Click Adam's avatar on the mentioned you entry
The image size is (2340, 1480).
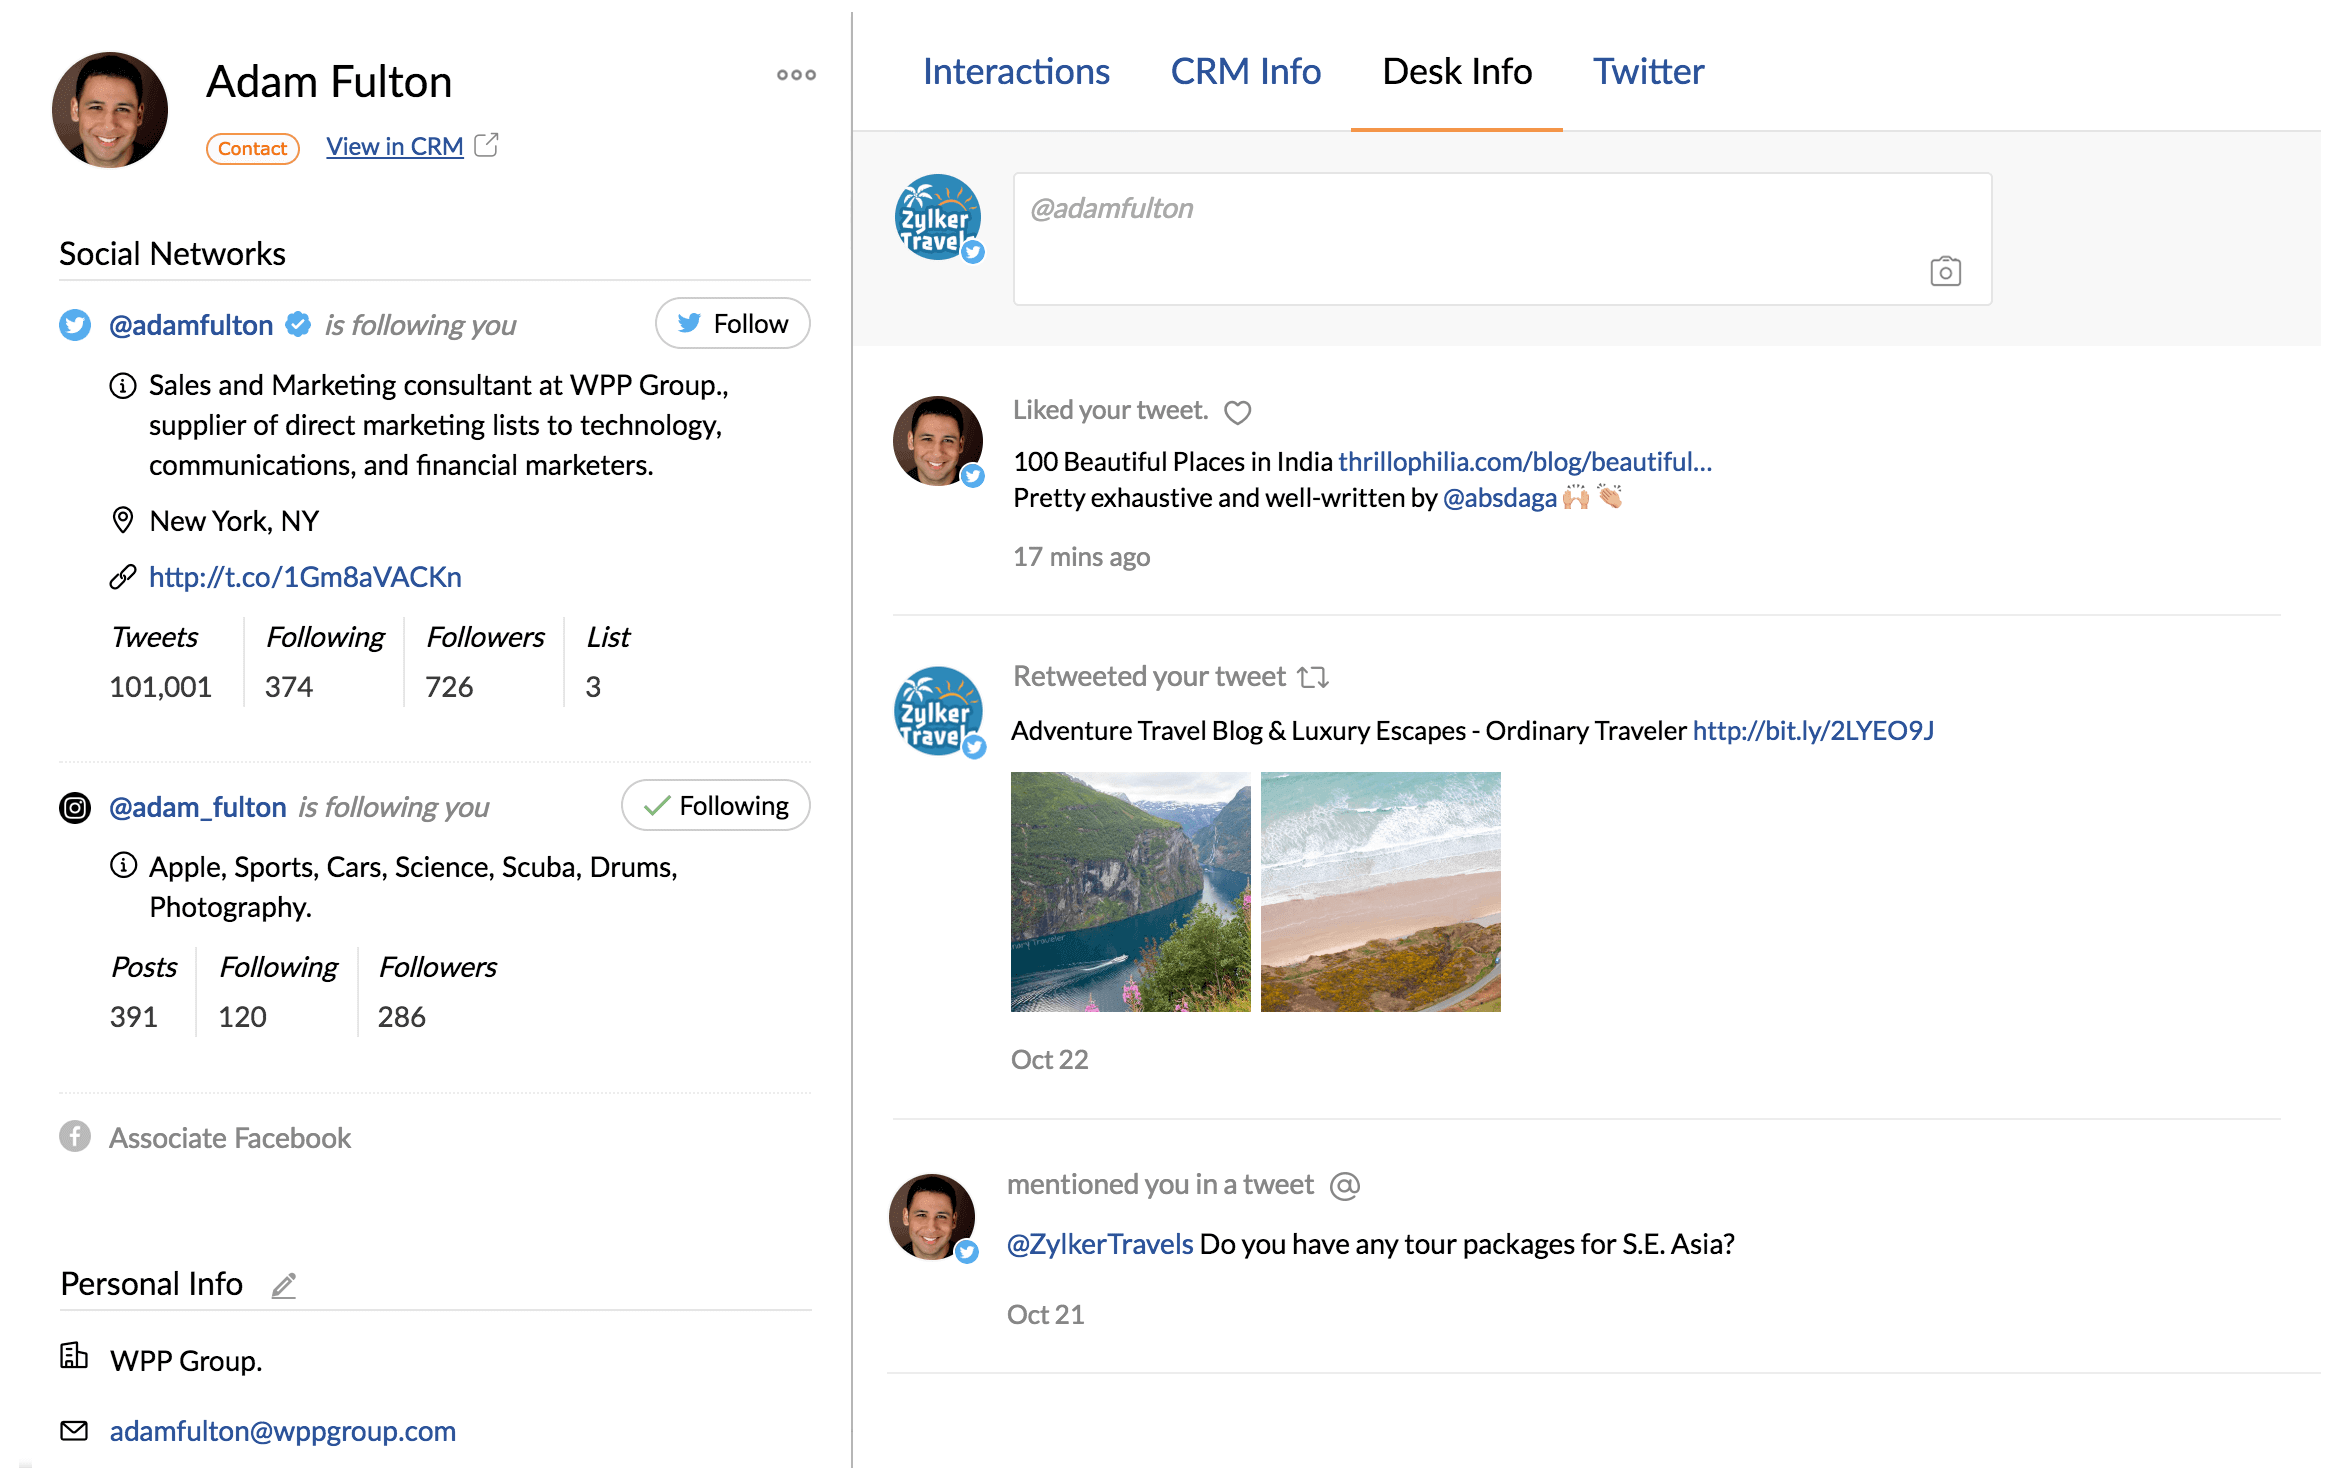pos(932,1217)
